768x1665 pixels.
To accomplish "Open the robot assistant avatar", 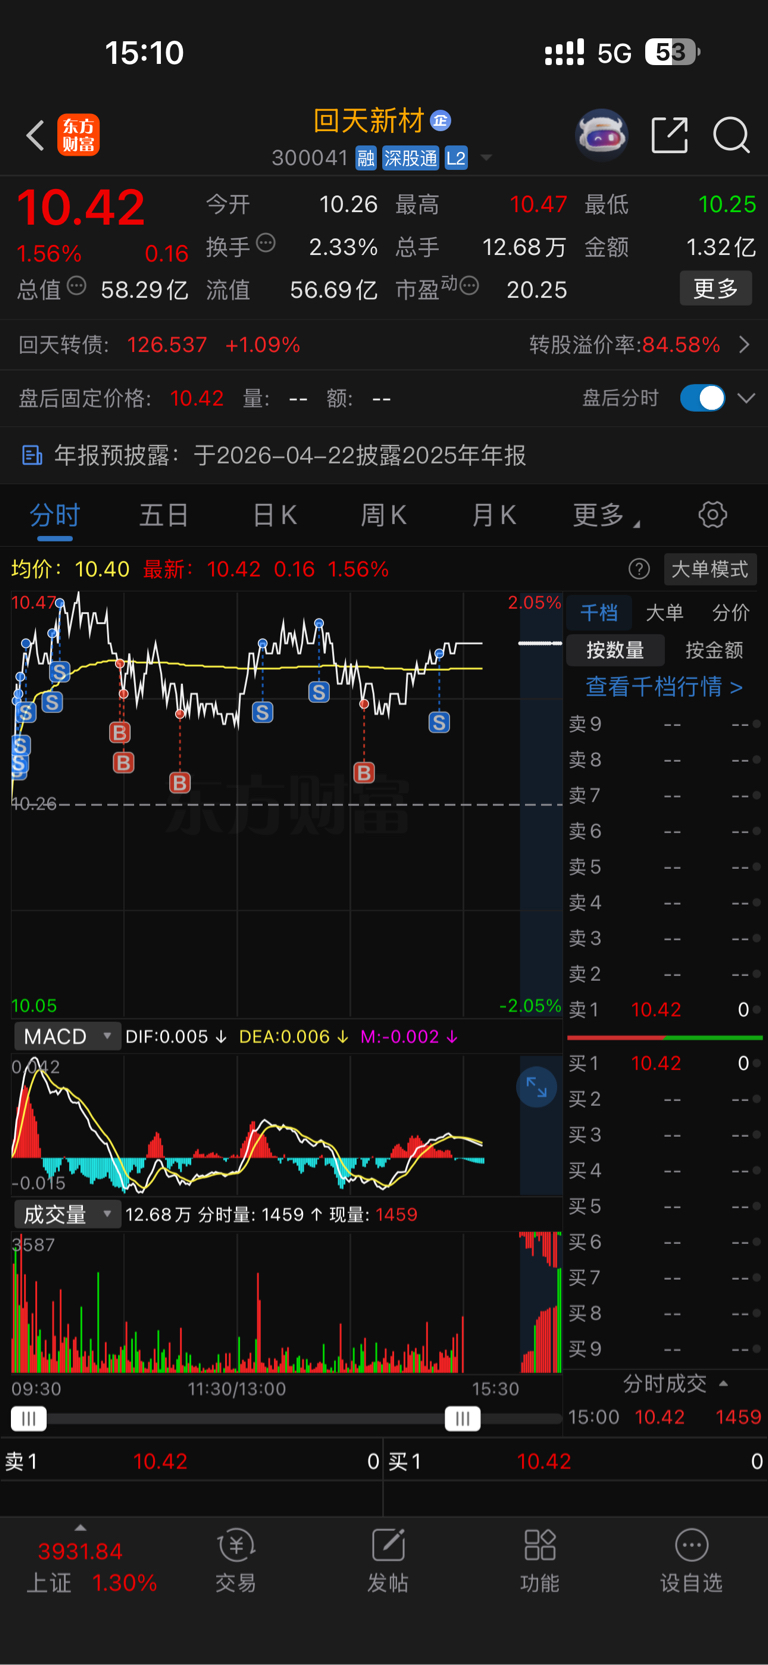I will 601,135.
